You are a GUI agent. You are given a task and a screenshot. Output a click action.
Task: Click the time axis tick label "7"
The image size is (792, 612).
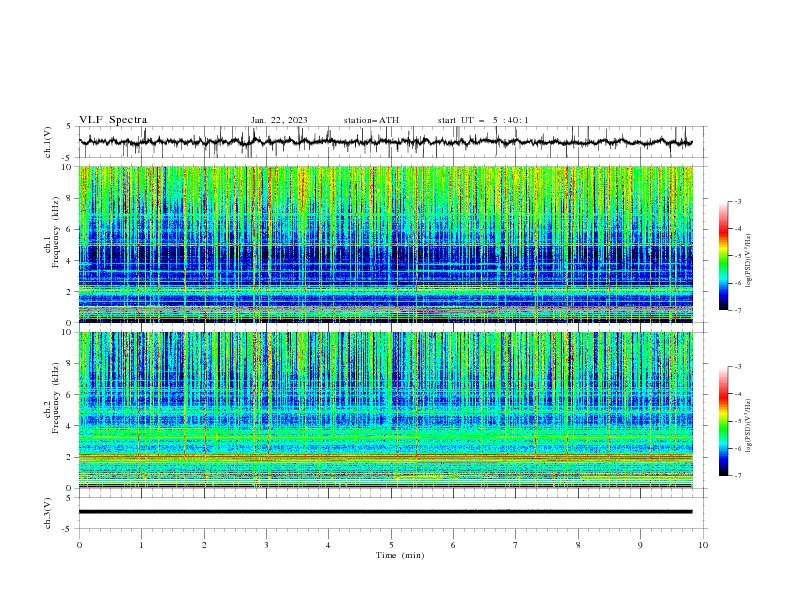pos(515,545)
